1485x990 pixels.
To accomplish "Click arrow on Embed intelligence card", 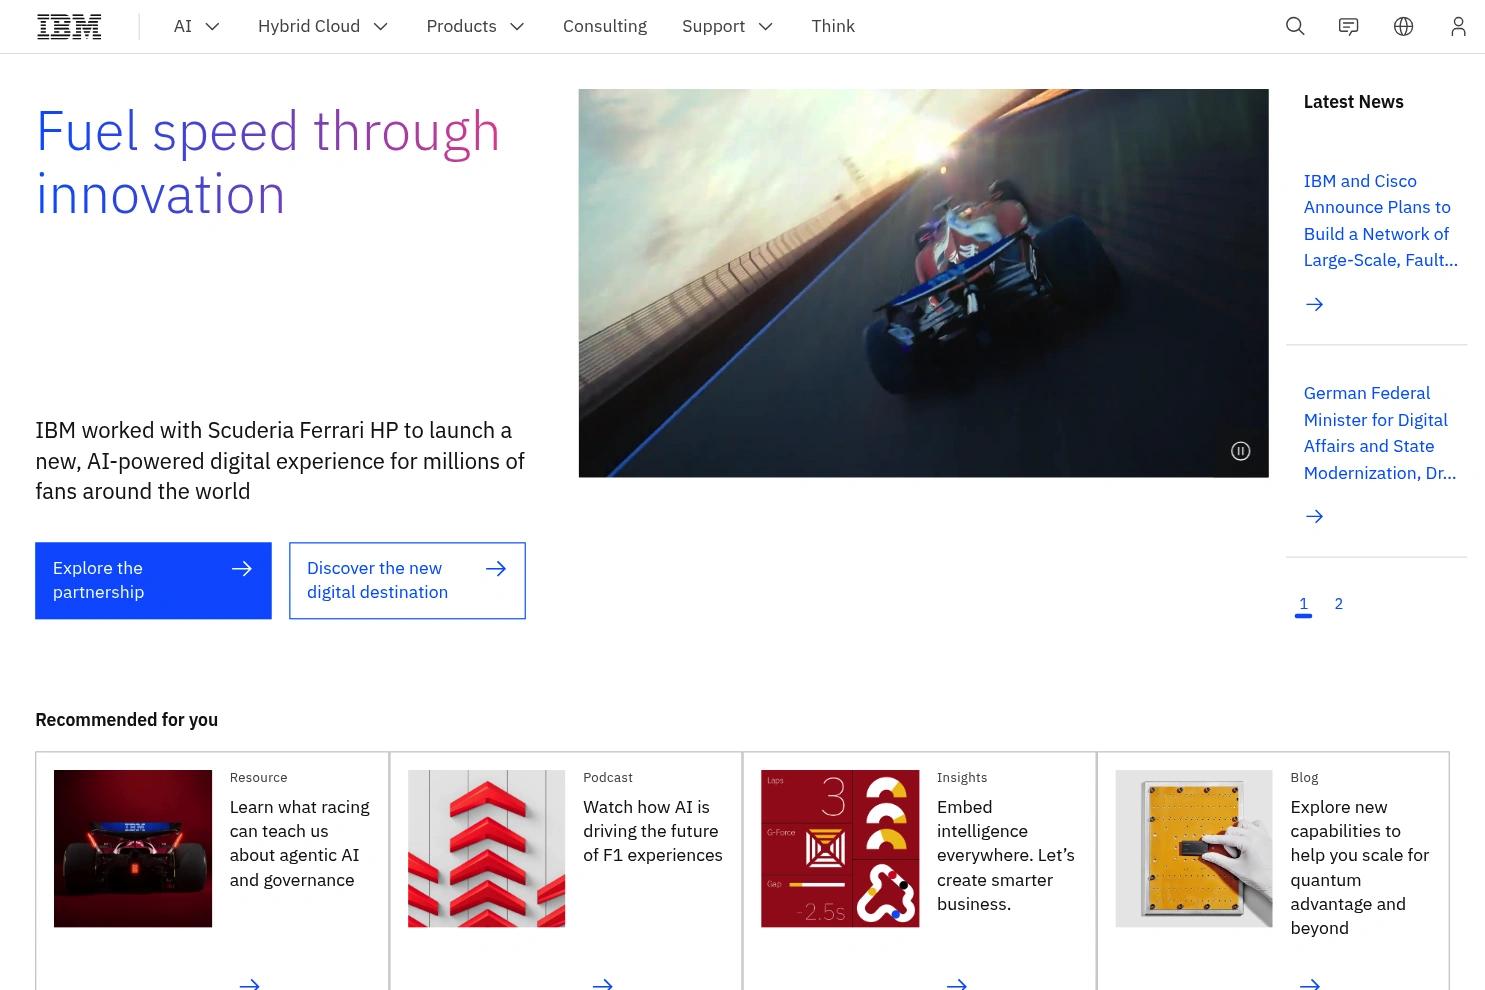I will [x=957, y=984].
